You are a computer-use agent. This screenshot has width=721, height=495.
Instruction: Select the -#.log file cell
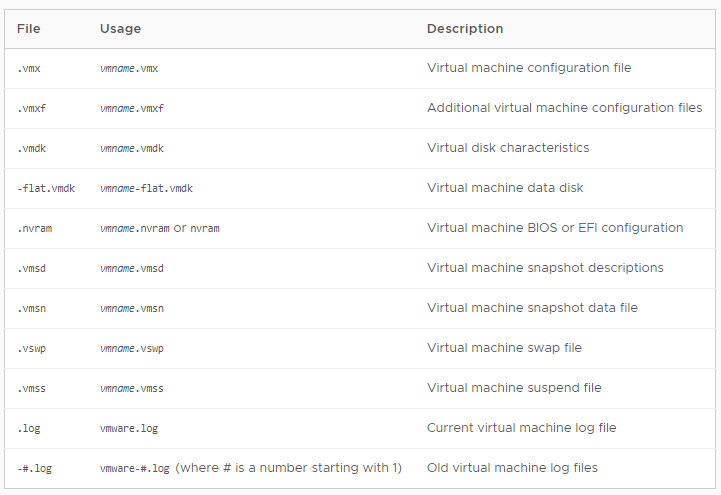(x=34, y=468)
